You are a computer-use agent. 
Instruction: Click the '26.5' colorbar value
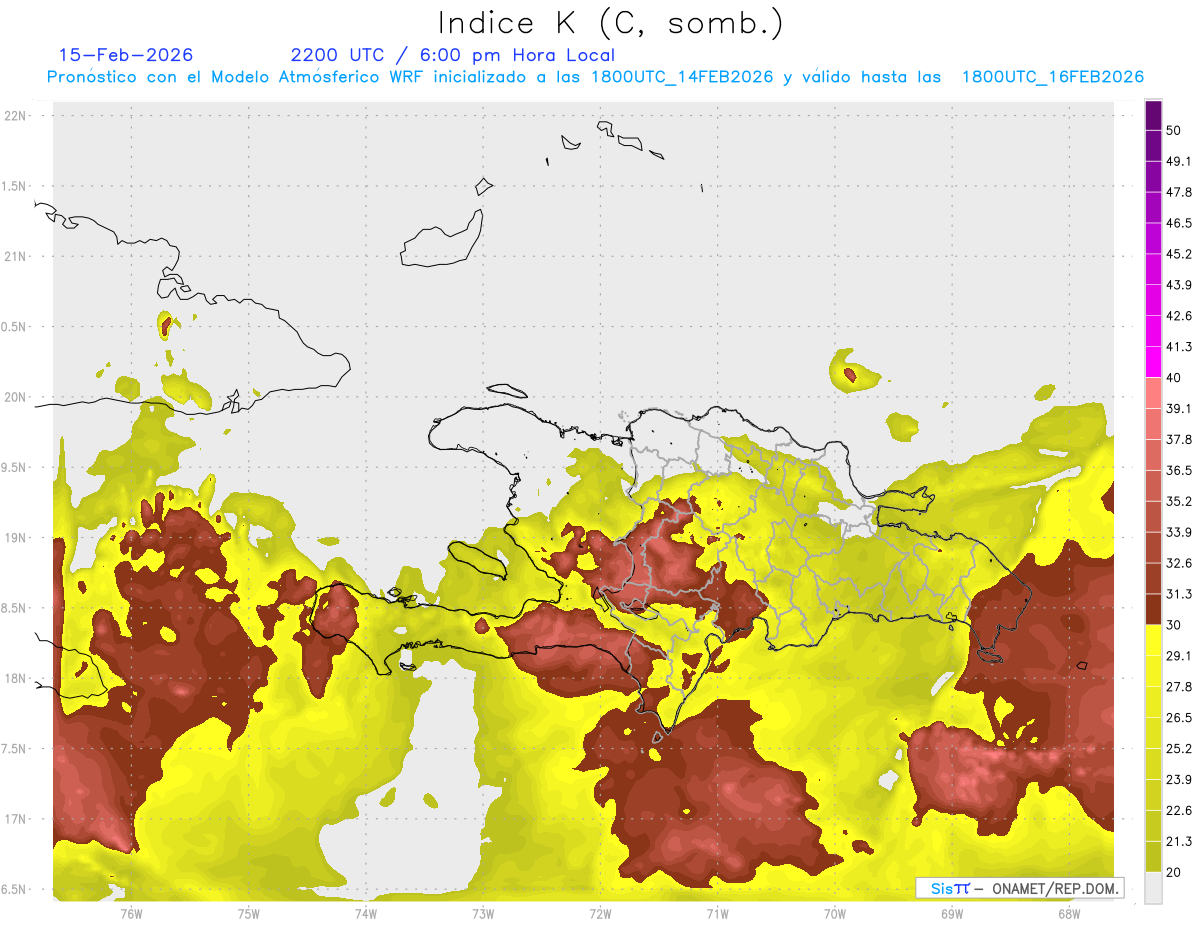(1179, 718)
